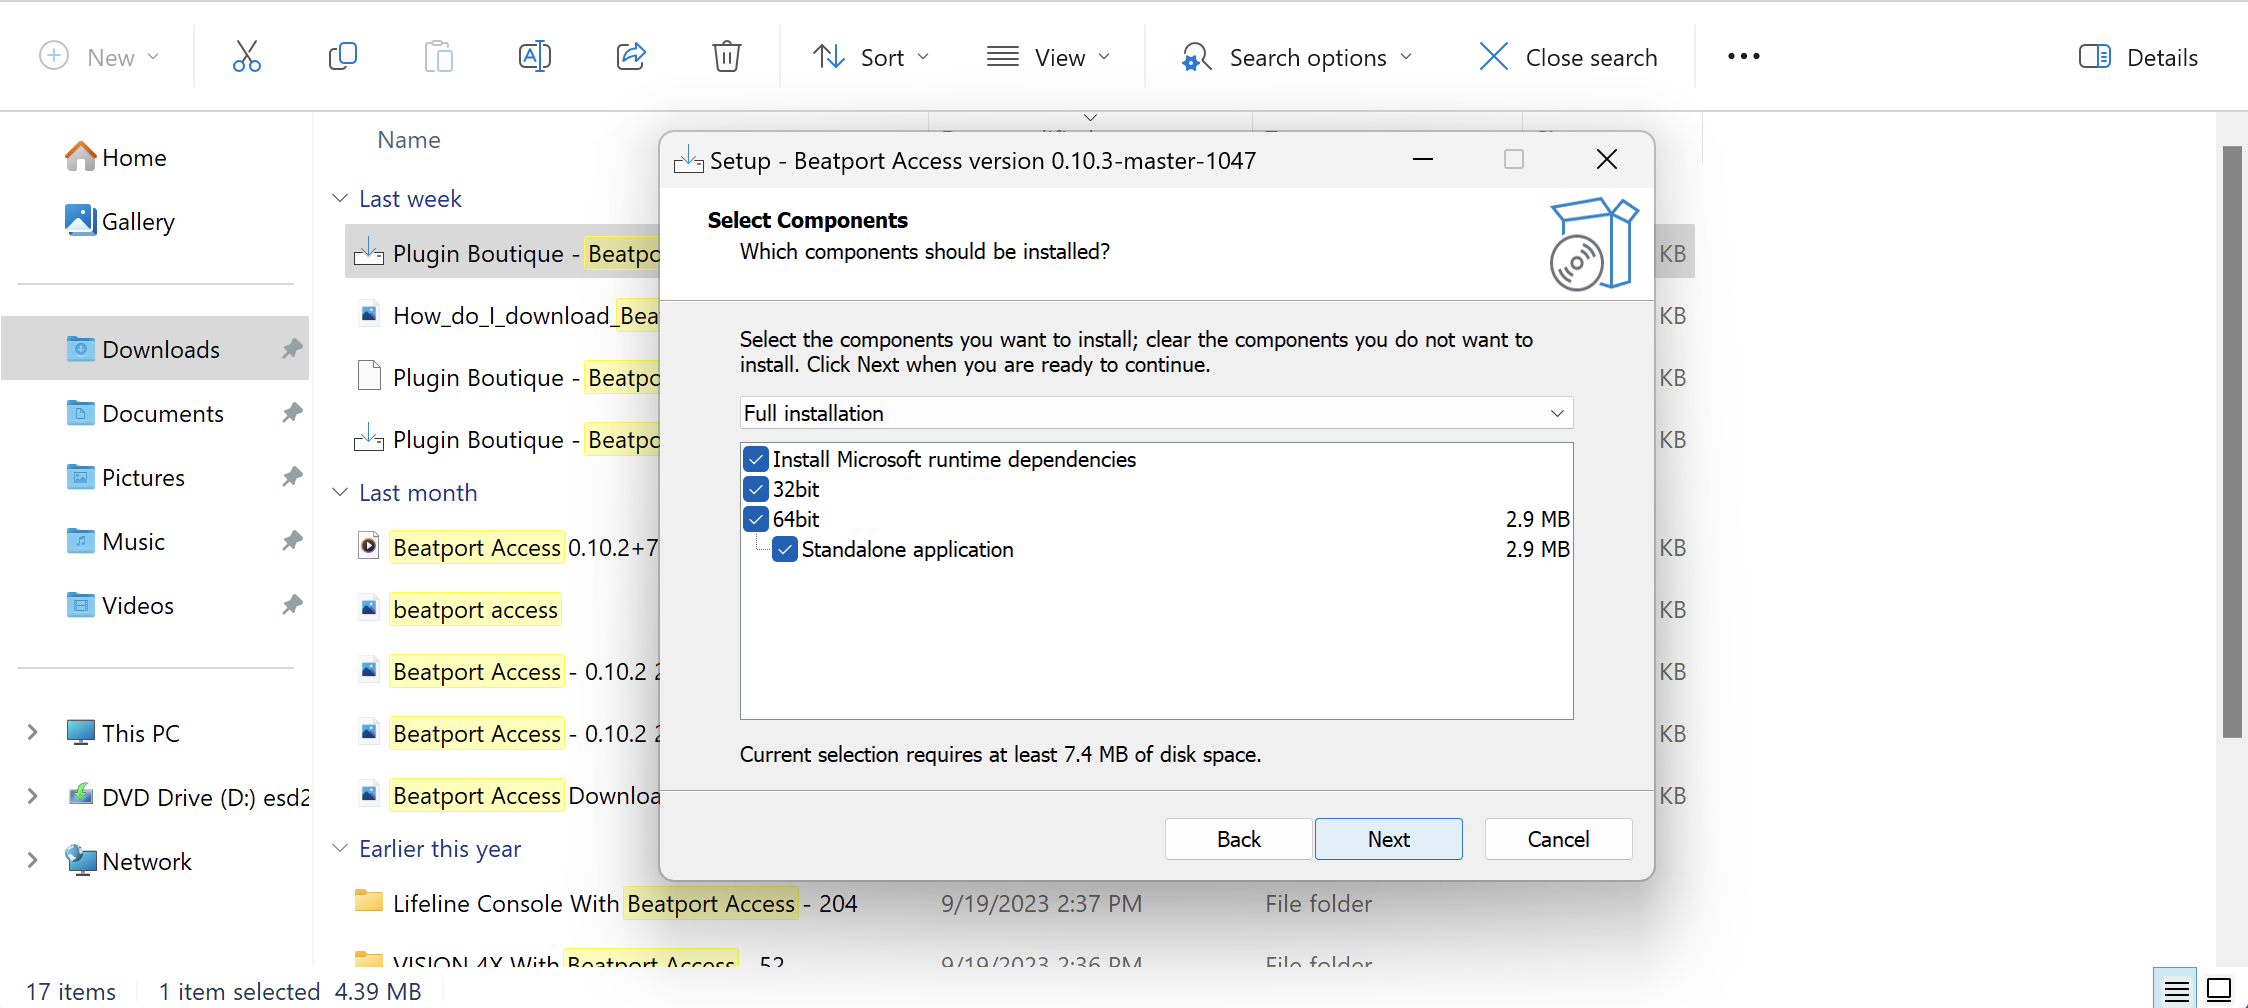The height and width of the screenshot is (1008, 2248).
Task: Open the three-dot See more menu
Action: 1743,57
